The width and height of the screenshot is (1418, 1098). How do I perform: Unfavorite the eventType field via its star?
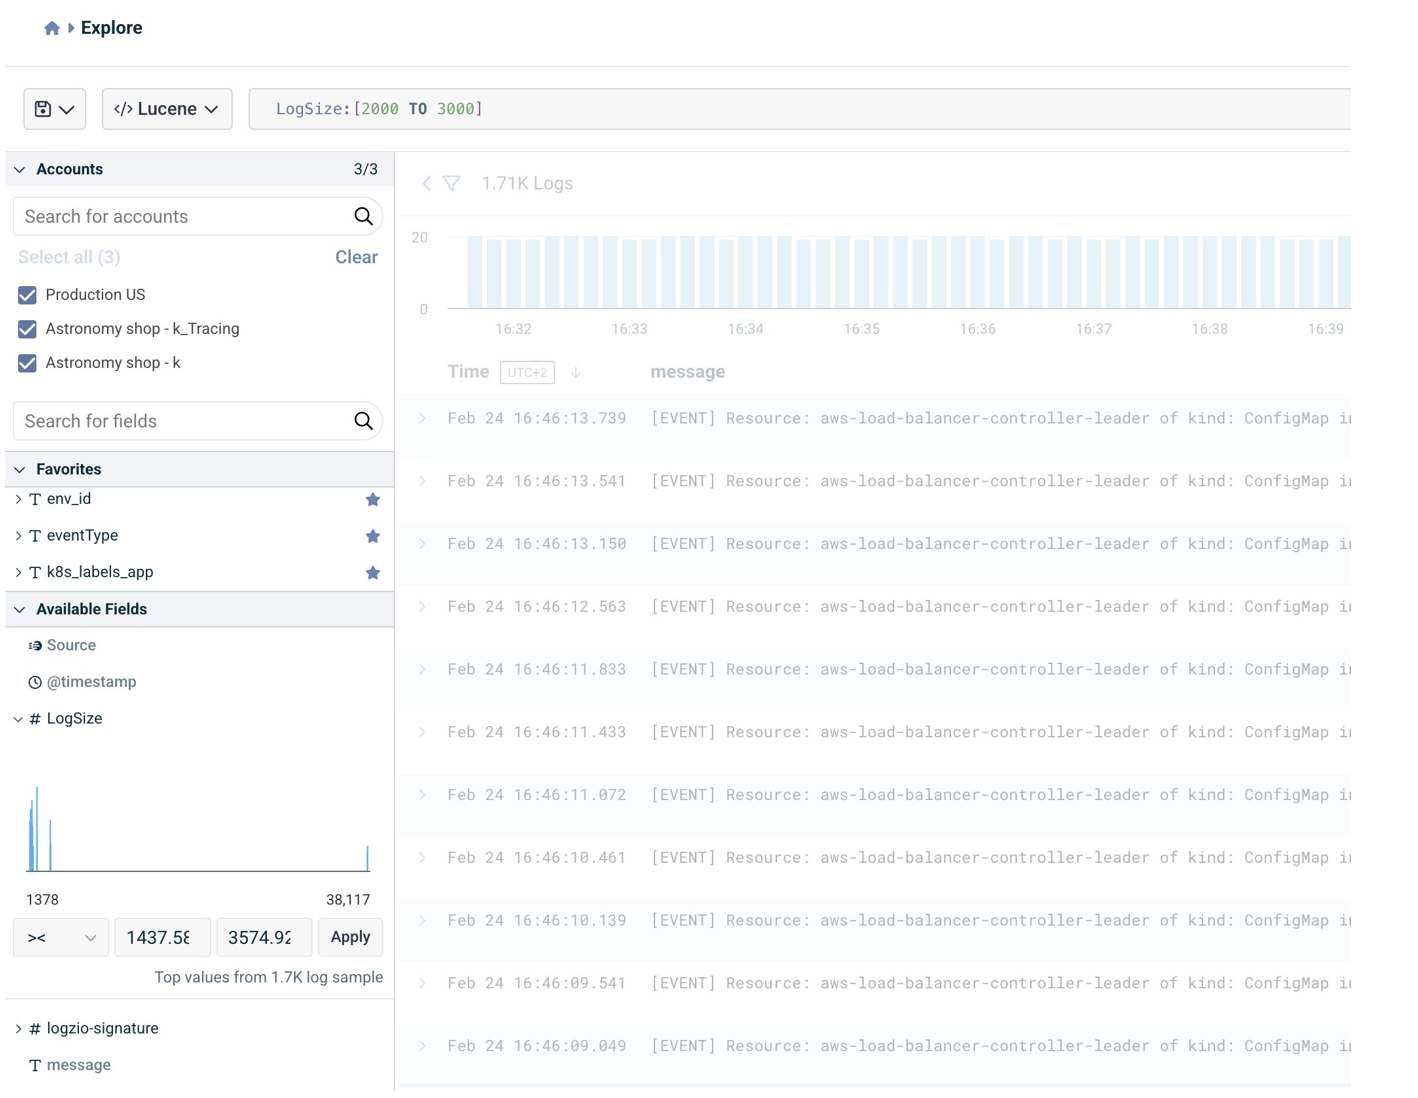[372, 535]
